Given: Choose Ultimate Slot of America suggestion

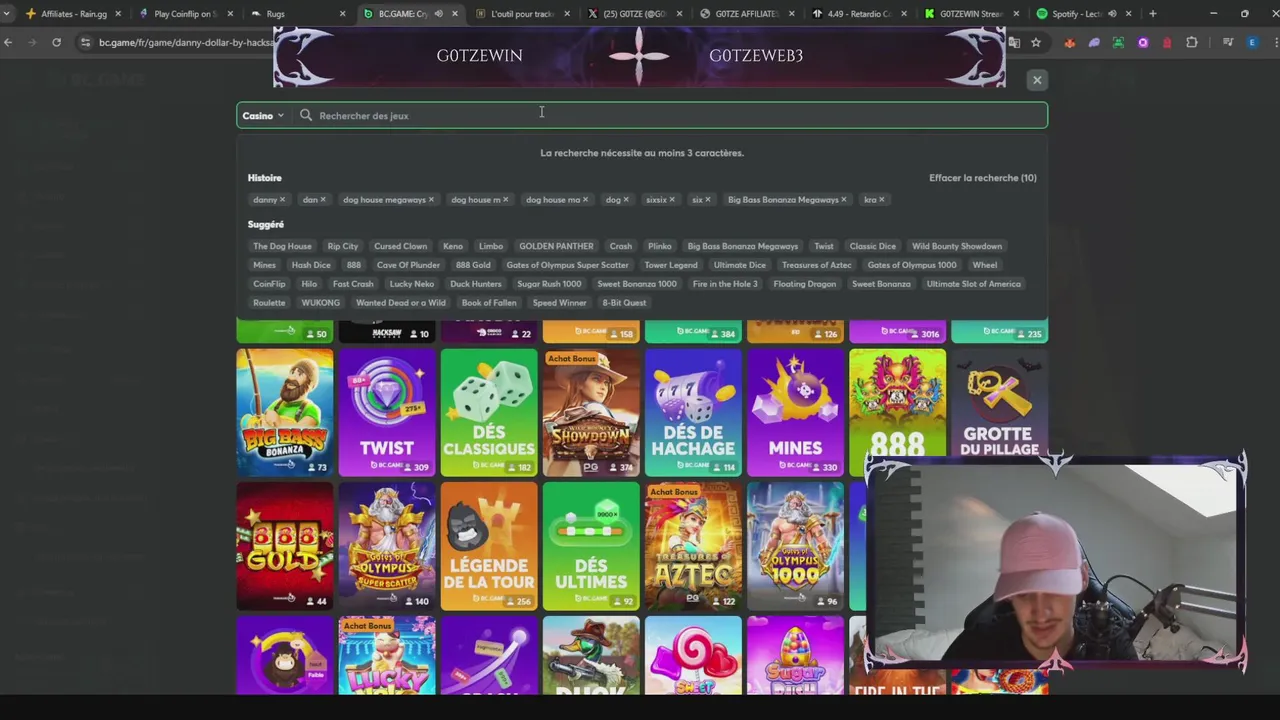Looking at the screenshot, I should point(973,284).
